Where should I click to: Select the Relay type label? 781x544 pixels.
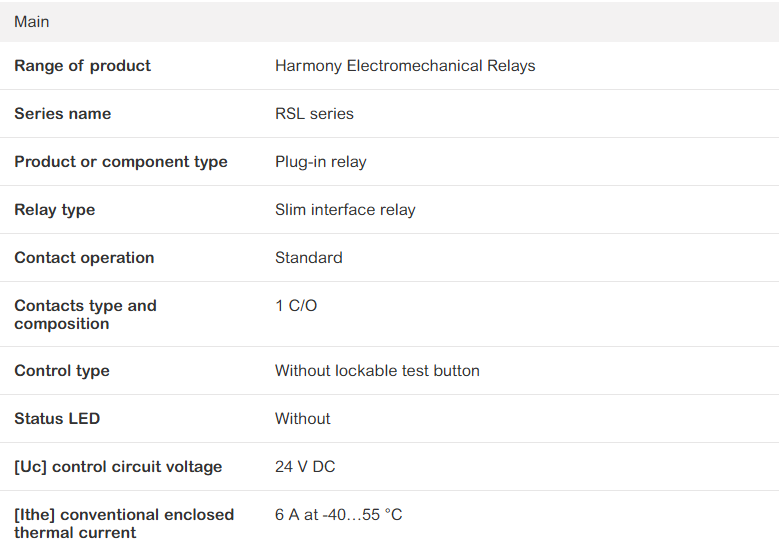[x=55, y=210]
